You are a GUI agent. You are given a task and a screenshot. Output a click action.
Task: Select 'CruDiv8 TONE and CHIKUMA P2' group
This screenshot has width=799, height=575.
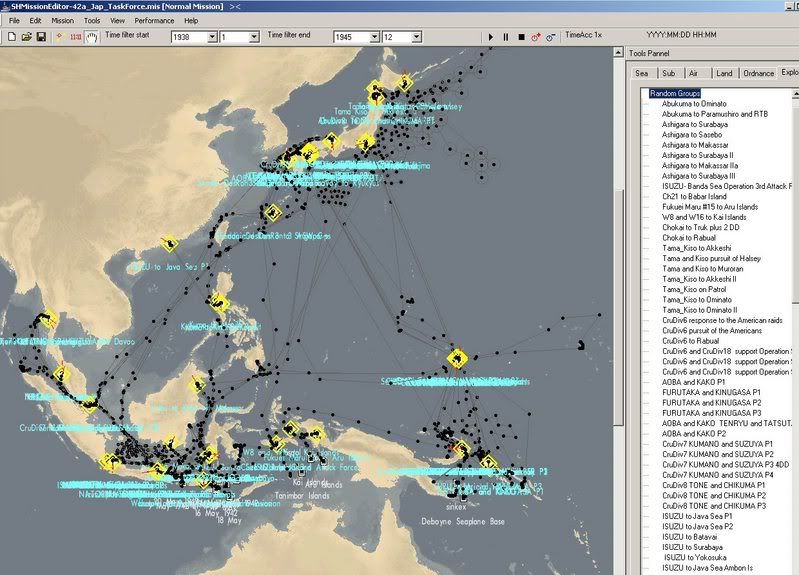[x=714, y=495]
